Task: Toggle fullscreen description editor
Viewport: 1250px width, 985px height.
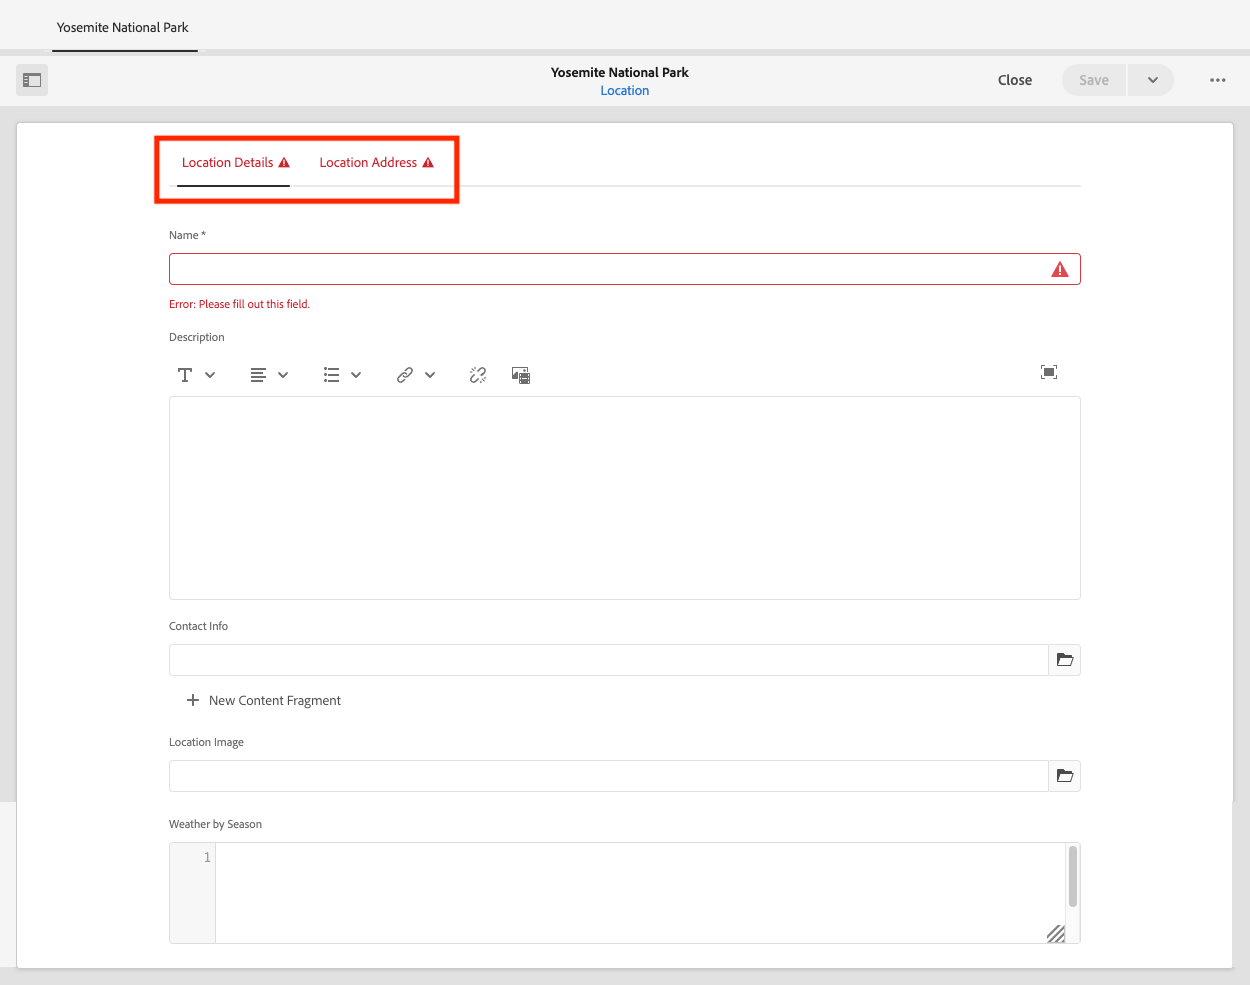Action: click(1049, 372)
